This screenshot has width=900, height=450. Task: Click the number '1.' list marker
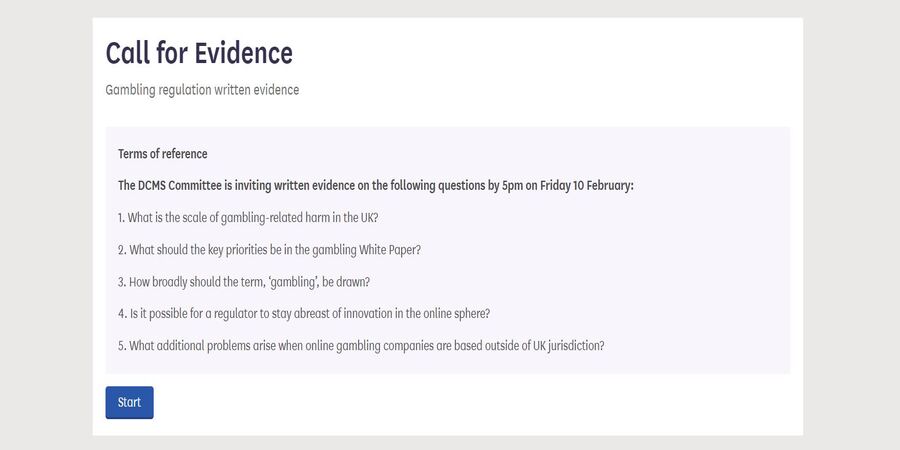click(122, 217)
